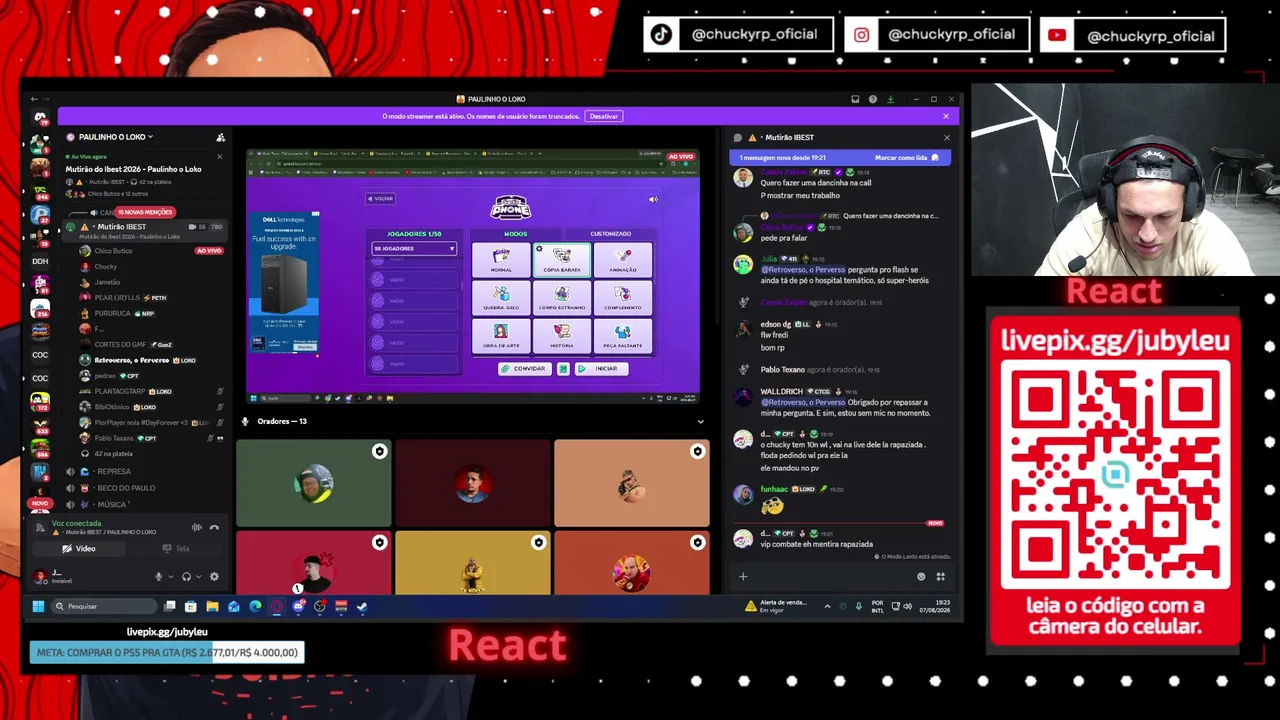Viewport: 1280px width, 720px height.
Task: Open the 50 Jogadores dropdown
Action: 414,248
